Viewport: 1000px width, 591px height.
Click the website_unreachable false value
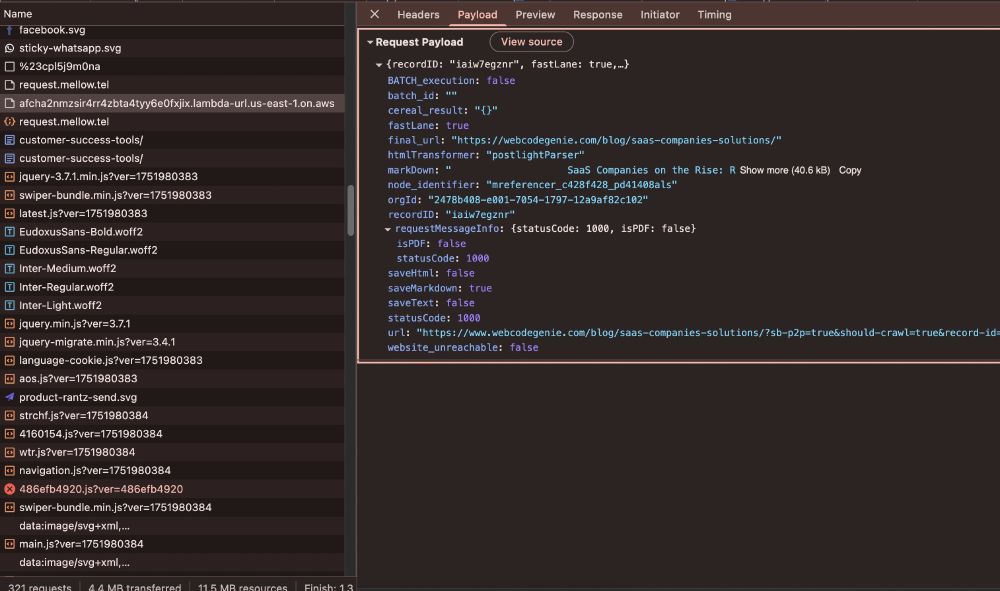point(524,347)
